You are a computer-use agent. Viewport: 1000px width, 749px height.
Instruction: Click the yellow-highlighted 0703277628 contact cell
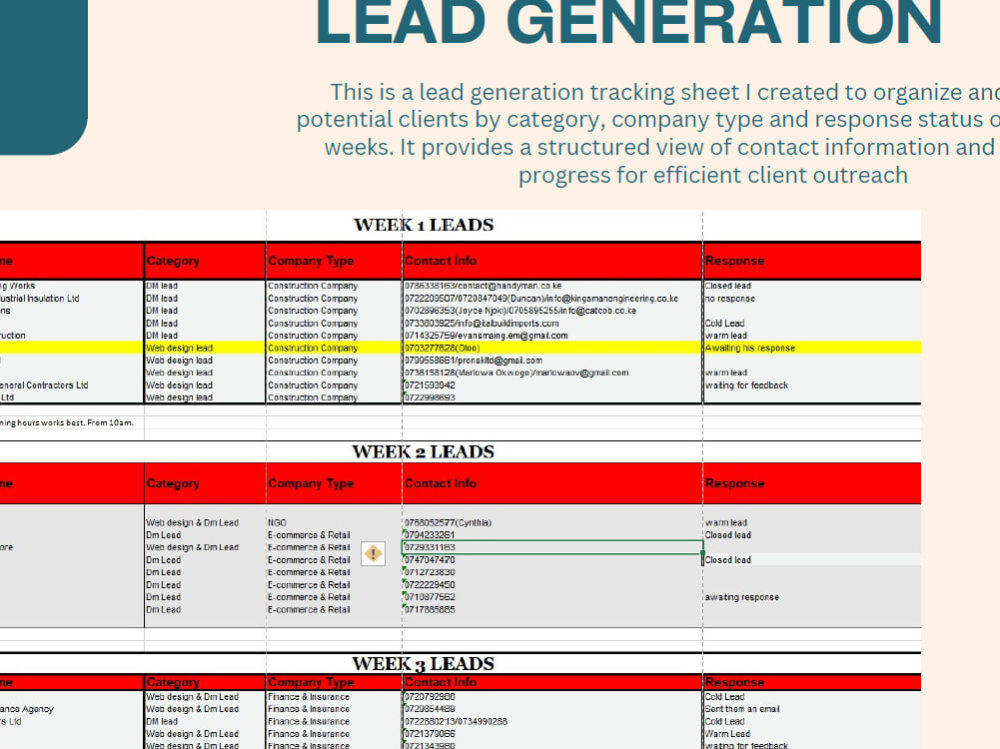pos(552,348)
